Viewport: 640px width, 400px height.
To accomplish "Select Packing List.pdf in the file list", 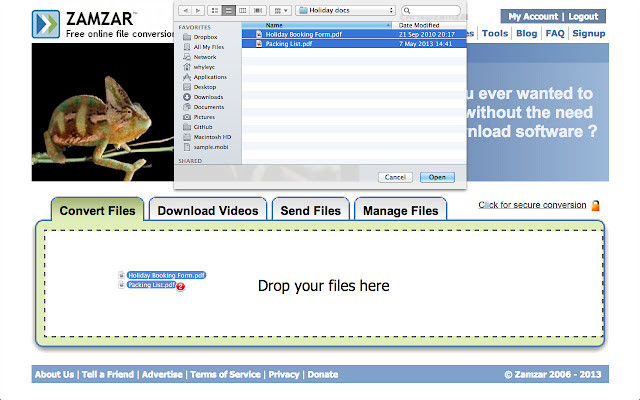I will (290, 43).
